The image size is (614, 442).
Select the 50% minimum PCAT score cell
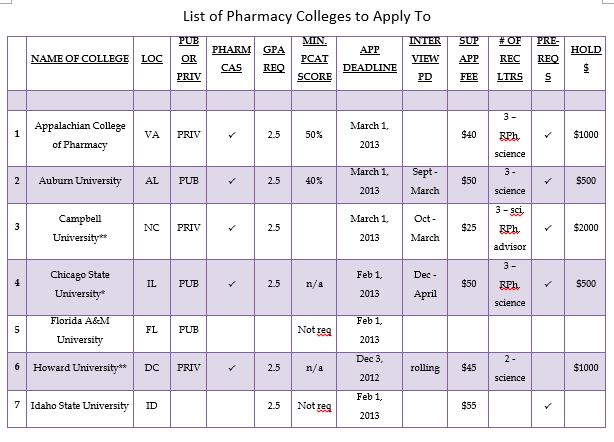tap(315, 135)
